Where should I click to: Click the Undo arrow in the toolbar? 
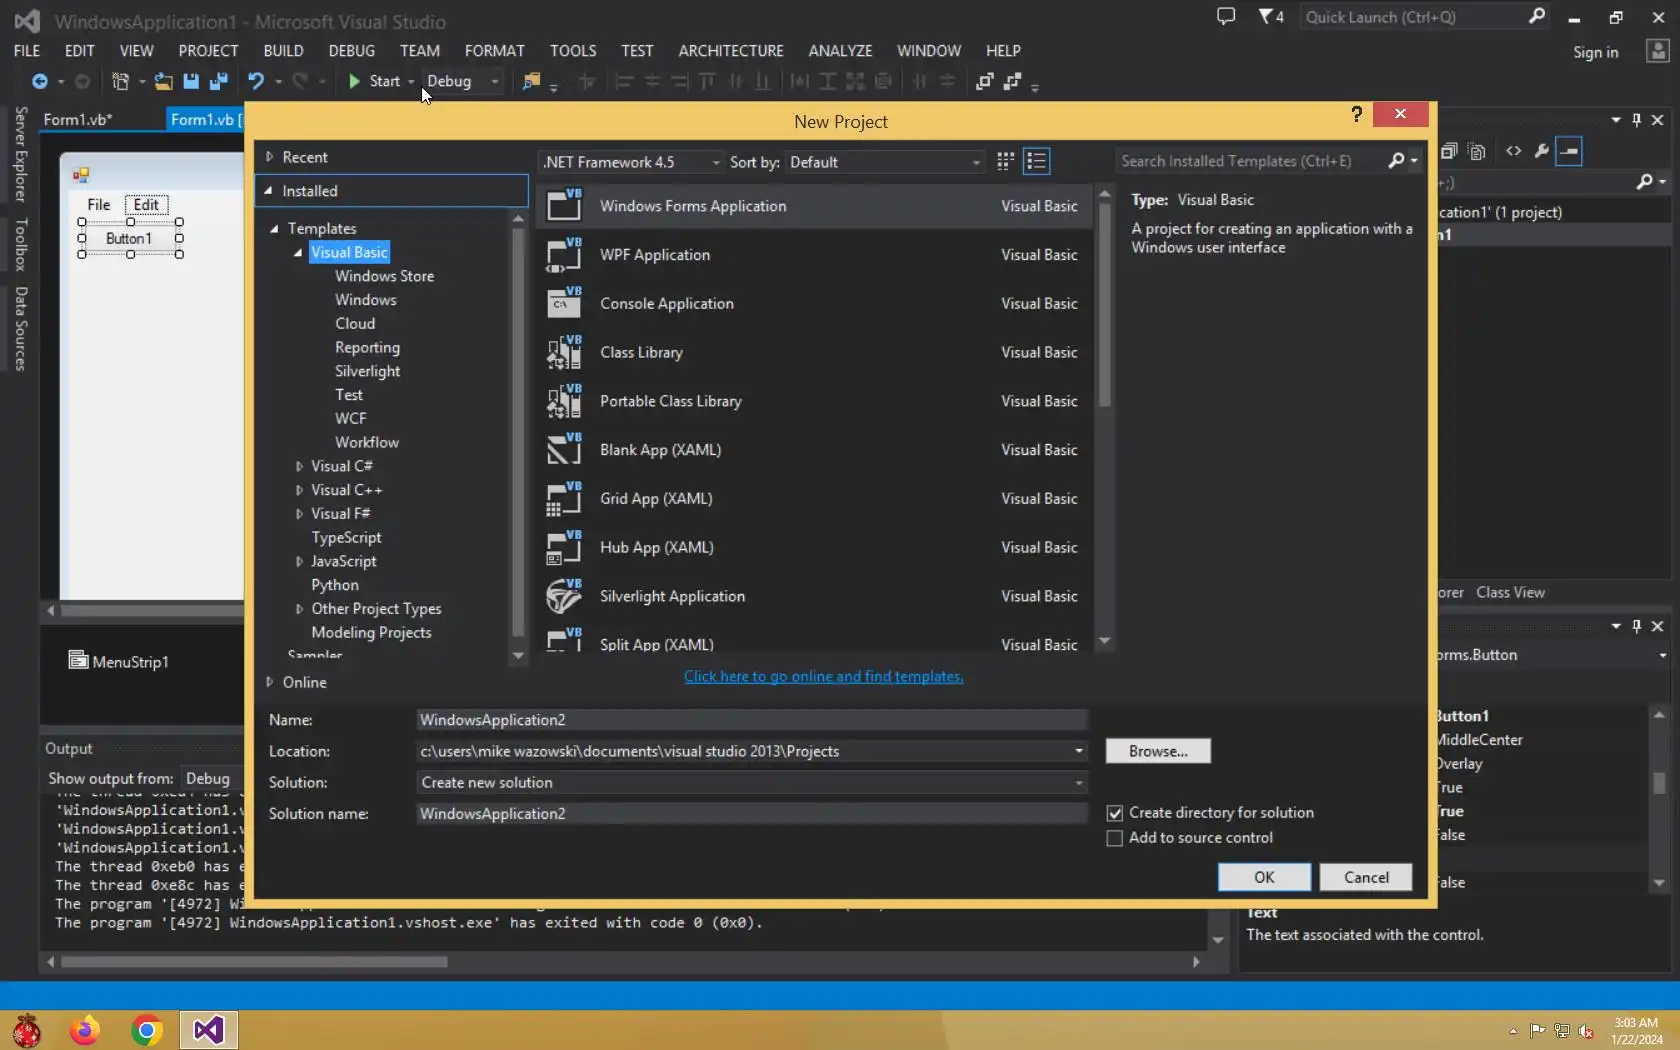point(256,81)
